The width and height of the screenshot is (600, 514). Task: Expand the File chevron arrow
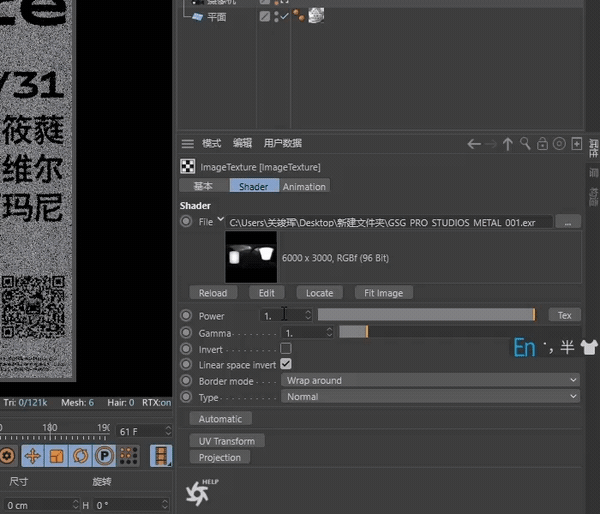tap(220, 219)
